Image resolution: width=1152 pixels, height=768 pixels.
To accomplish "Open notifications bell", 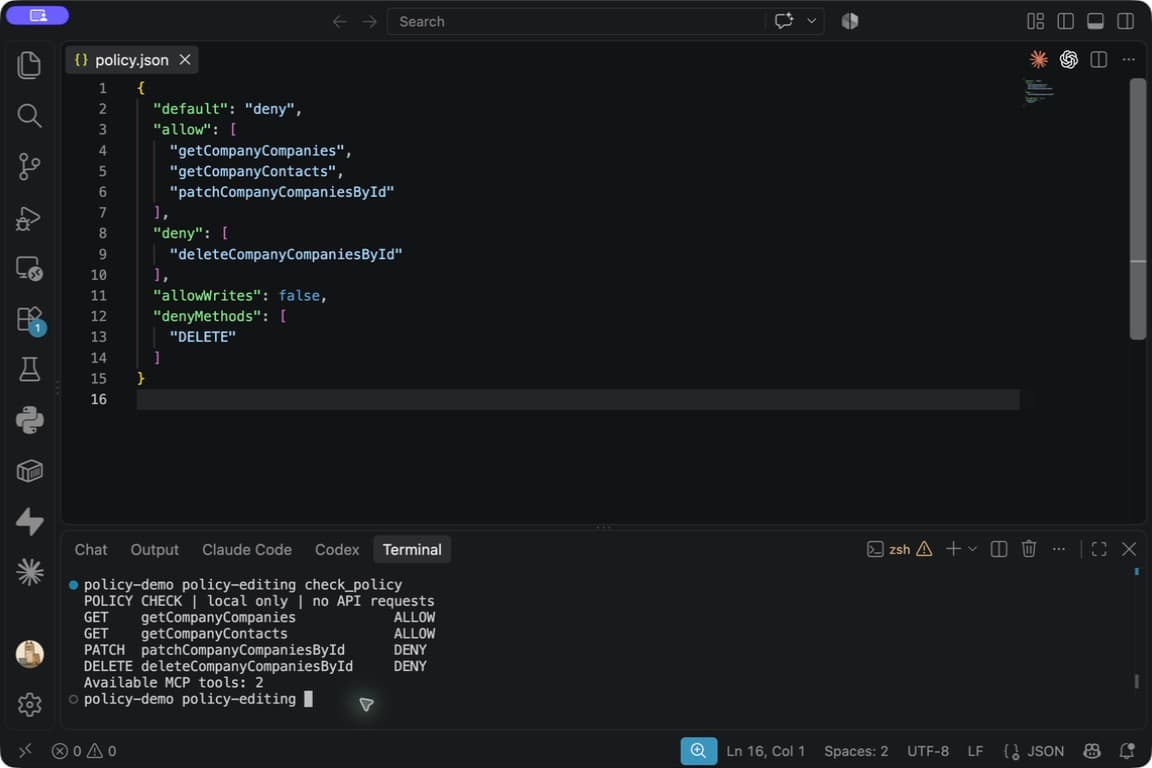I will [x=1127, y=750].
